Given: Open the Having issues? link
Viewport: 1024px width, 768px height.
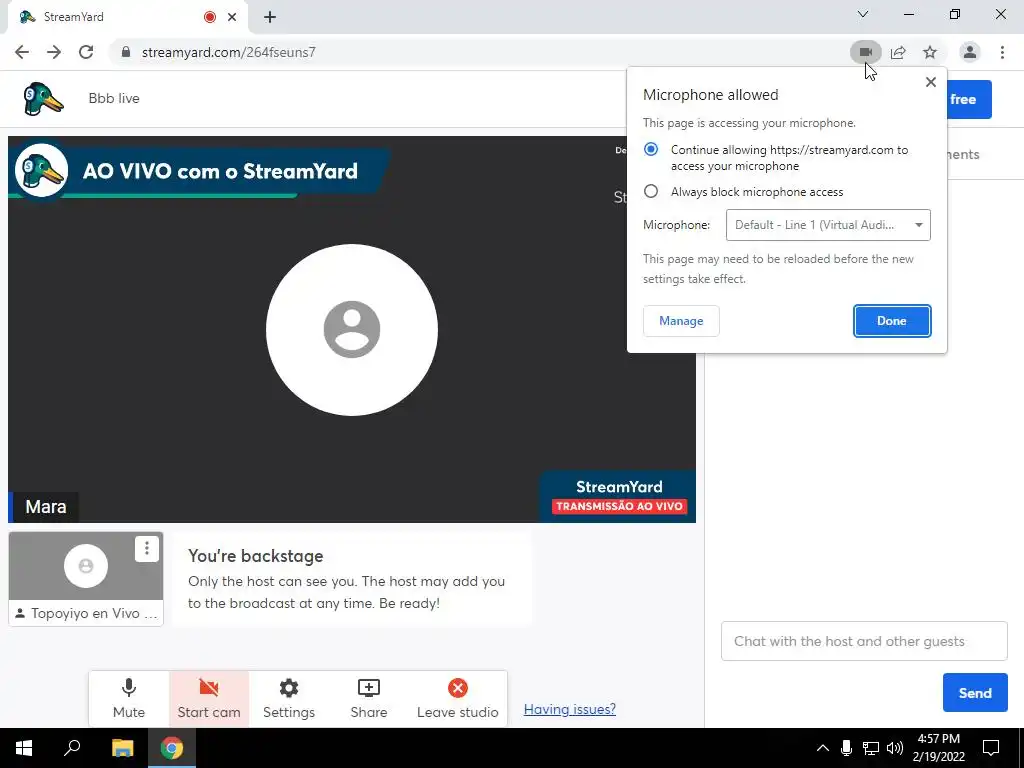Looking at the screenshot, I should point(569,709).
